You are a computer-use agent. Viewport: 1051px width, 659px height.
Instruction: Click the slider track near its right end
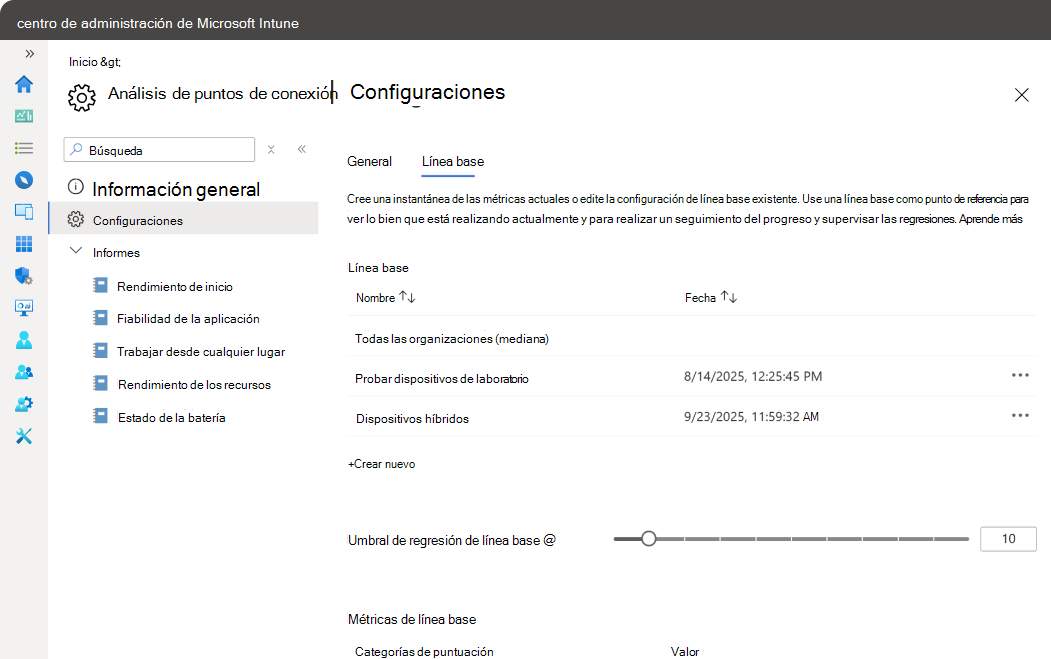952,538
